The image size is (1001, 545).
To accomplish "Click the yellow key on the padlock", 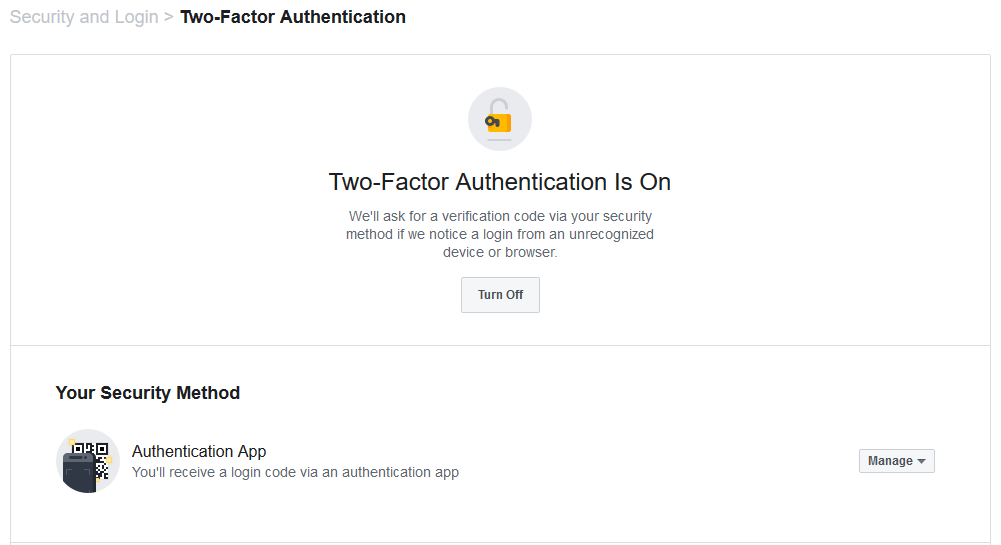I will [492, 122].
